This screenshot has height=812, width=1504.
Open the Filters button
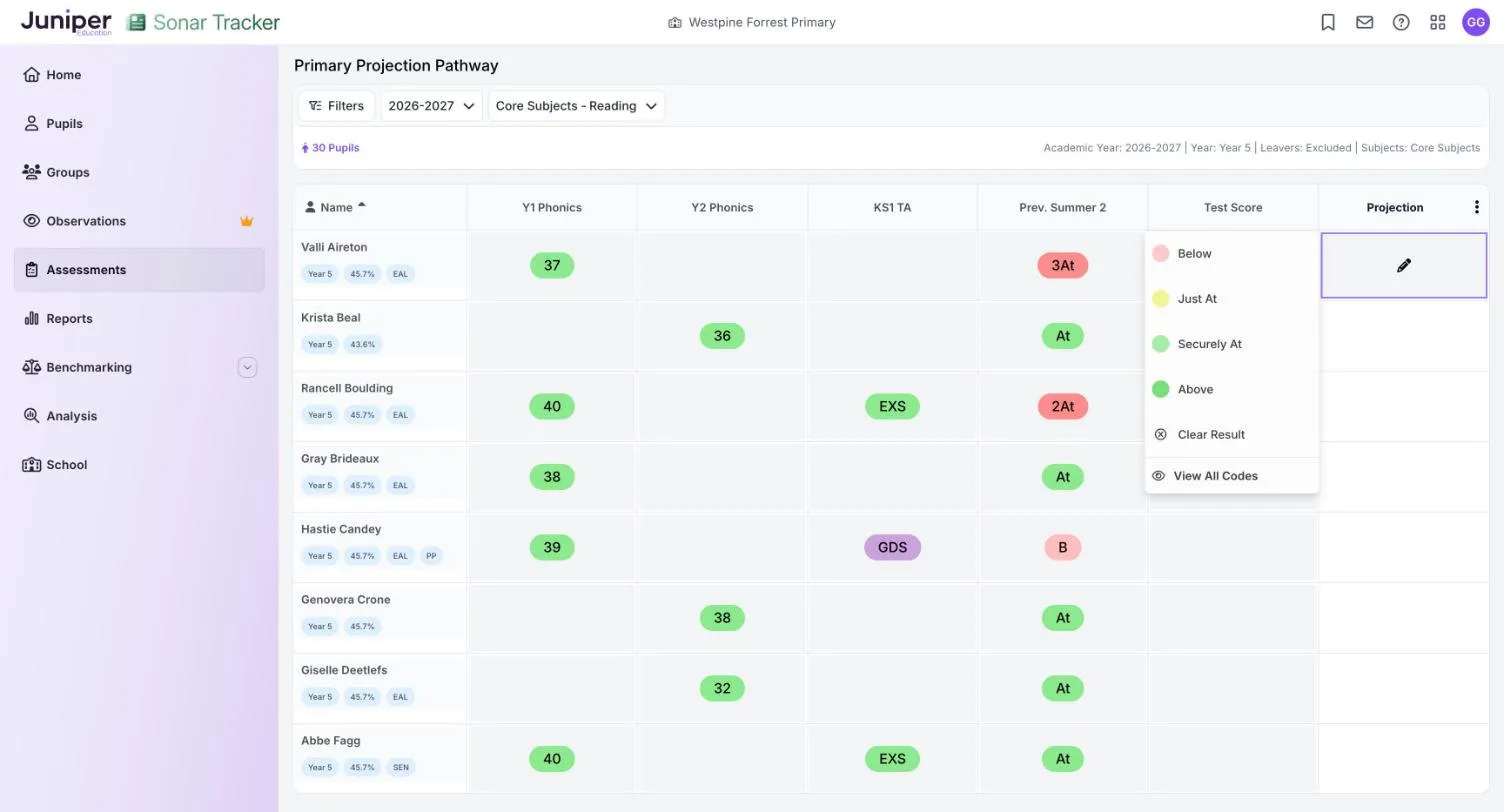(336, 106)
